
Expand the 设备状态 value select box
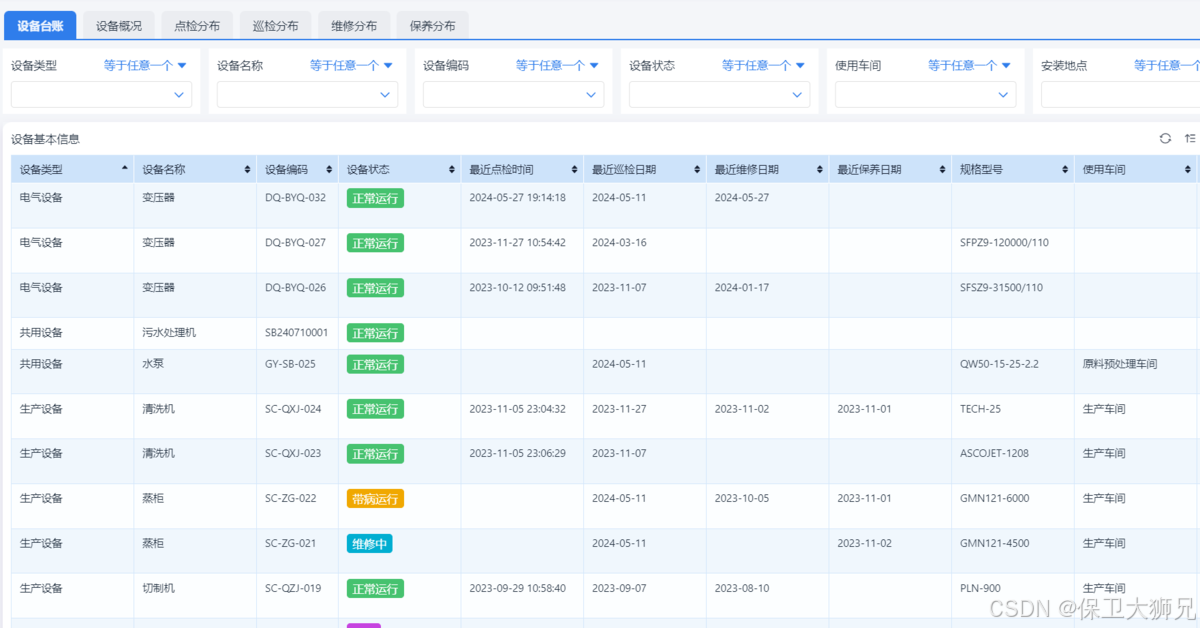719,95
